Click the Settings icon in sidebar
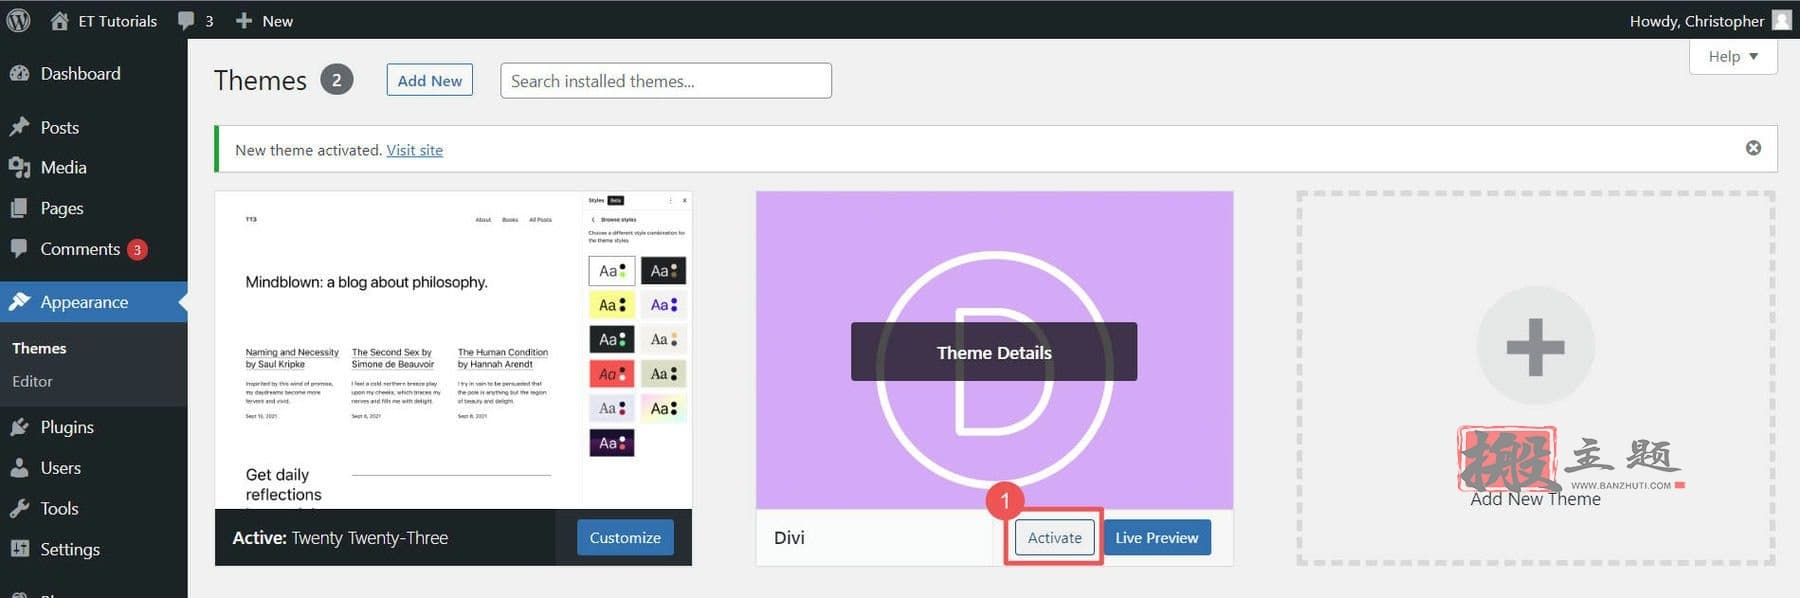This screenshot has width=1800, height=598. click(x=19, y=549)
